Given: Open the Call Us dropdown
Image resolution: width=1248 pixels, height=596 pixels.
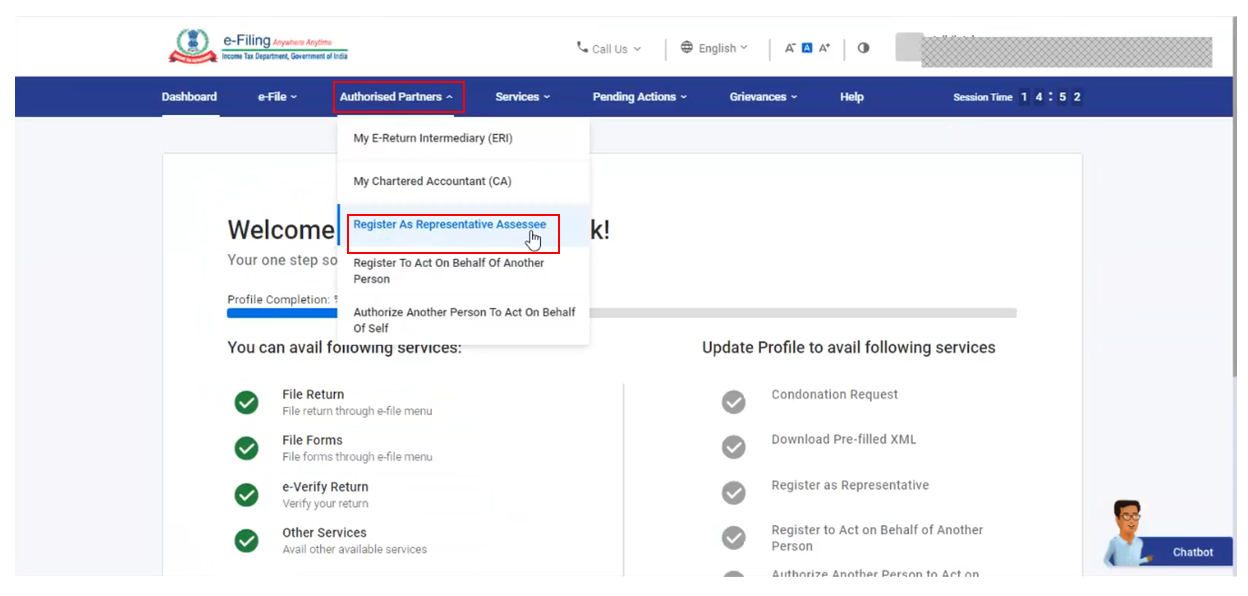Looking at the screenshot, I should [609, 48].
